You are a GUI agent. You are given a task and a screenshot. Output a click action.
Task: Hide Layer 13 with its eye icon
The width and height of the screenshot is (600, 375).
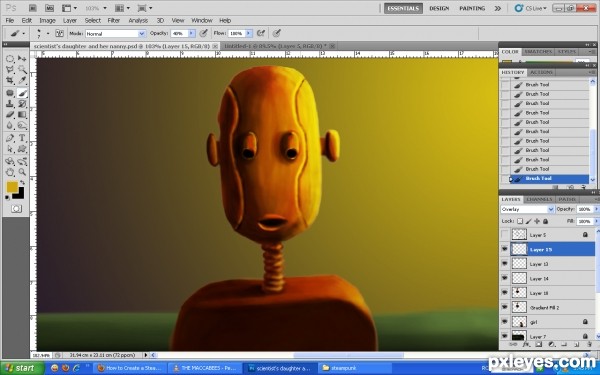click(505, 264)
